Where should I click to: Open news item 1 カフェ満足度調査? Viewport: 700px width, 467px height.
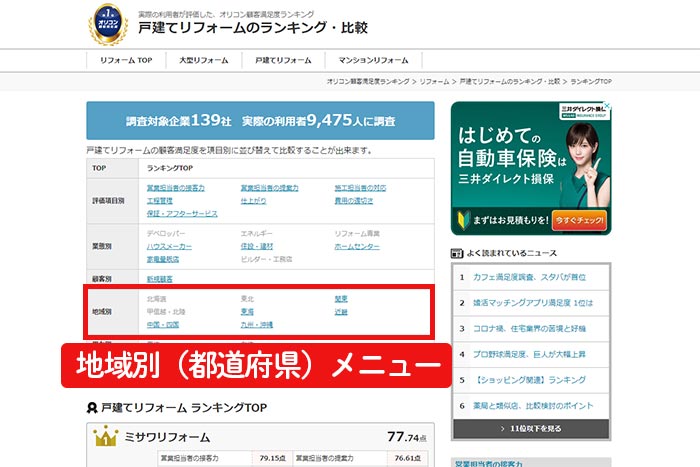[529, 277]
